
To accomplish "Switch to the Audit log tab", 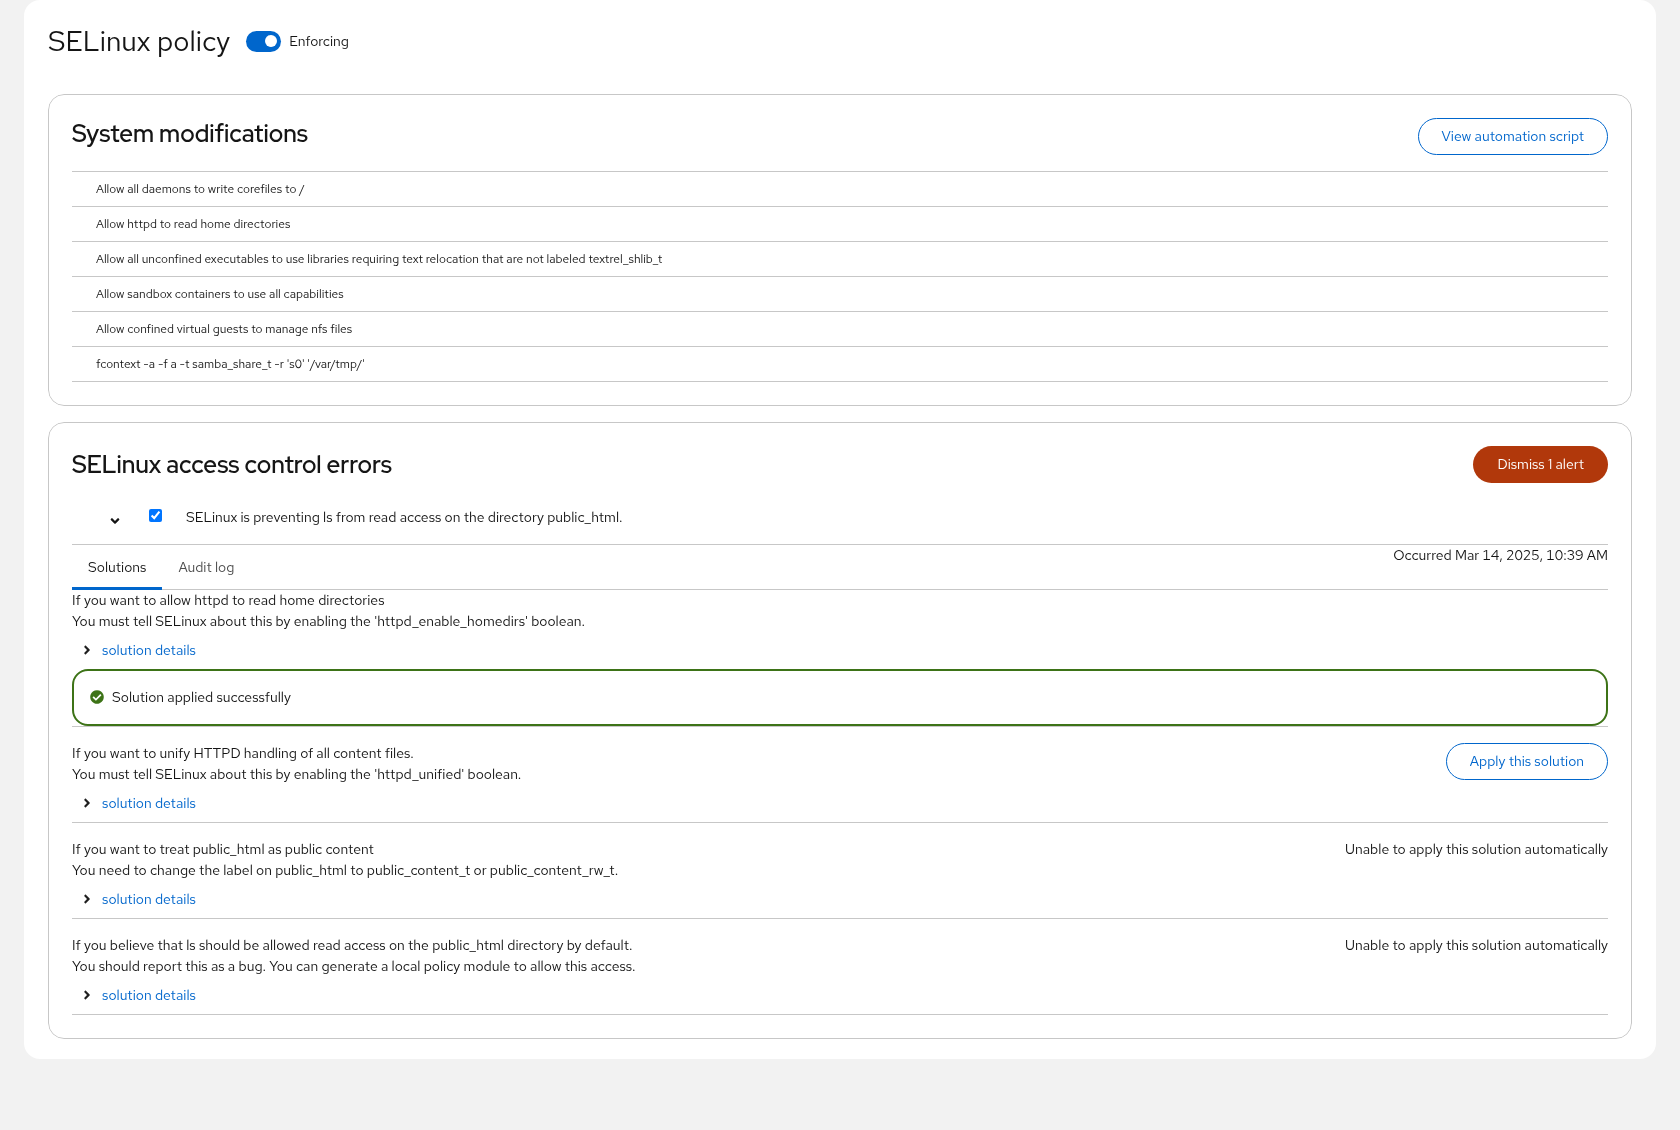I will tap(206, 567).
